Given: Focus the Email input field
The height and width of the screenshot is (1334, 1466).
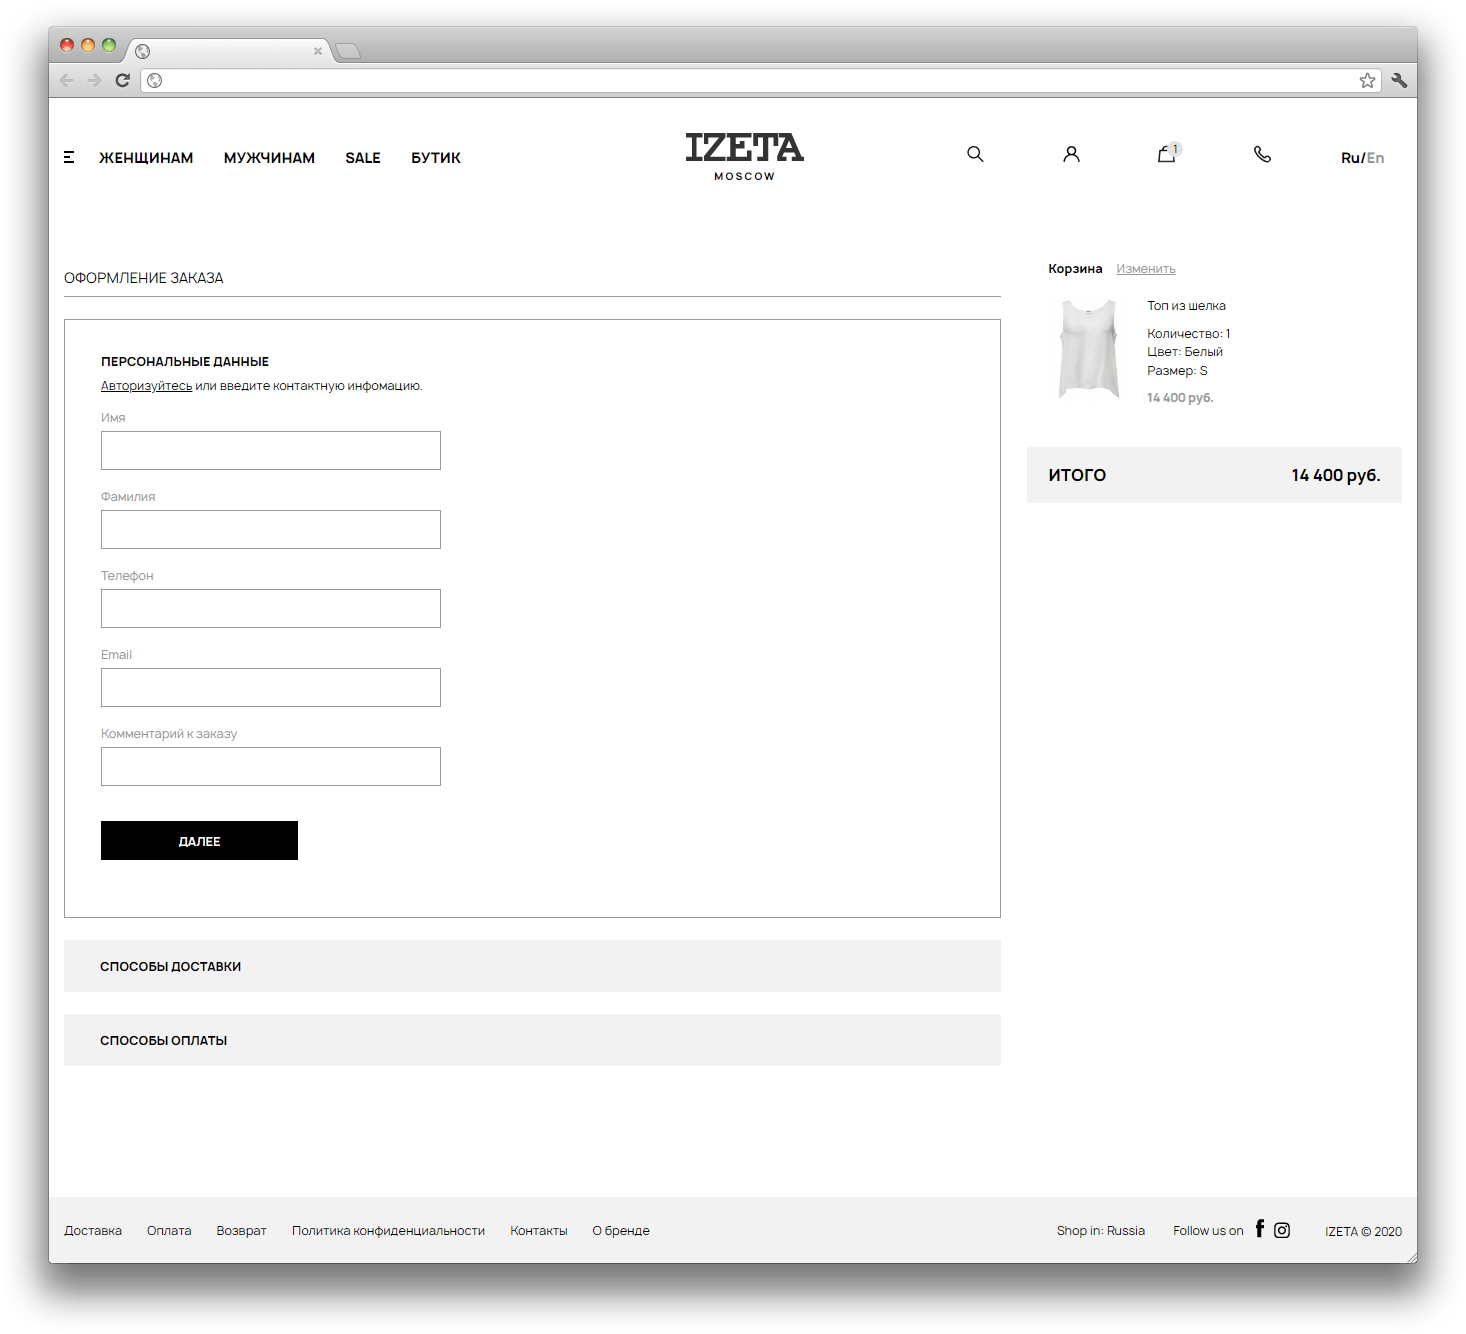Looking at the screenshot, I should click(x=271, y=688).
